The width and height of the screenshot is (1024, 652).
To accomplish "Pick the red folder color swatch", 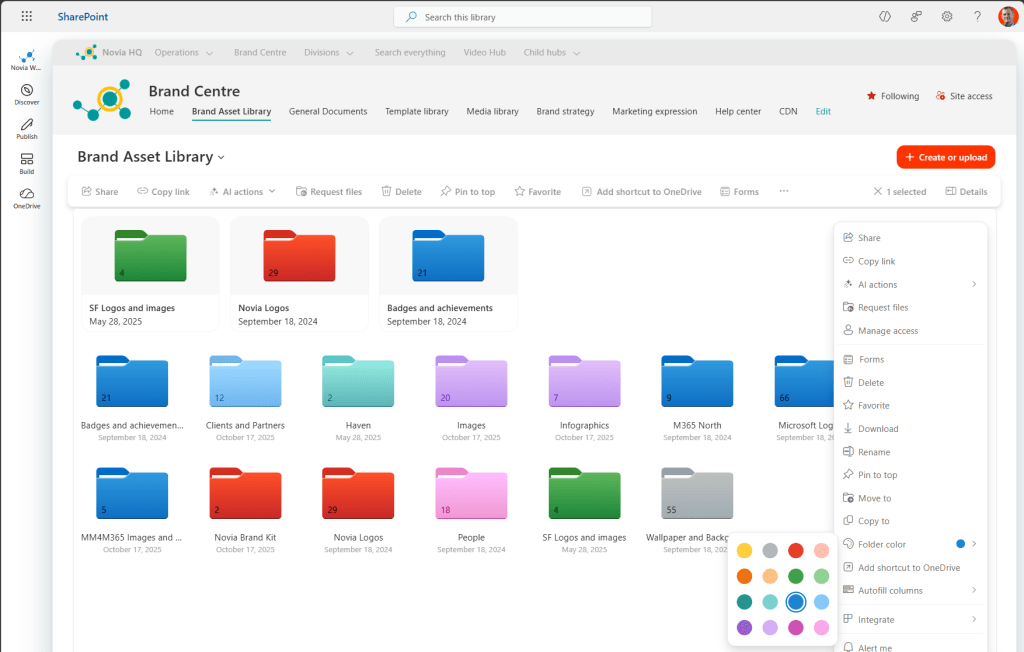I will point(796,550).
